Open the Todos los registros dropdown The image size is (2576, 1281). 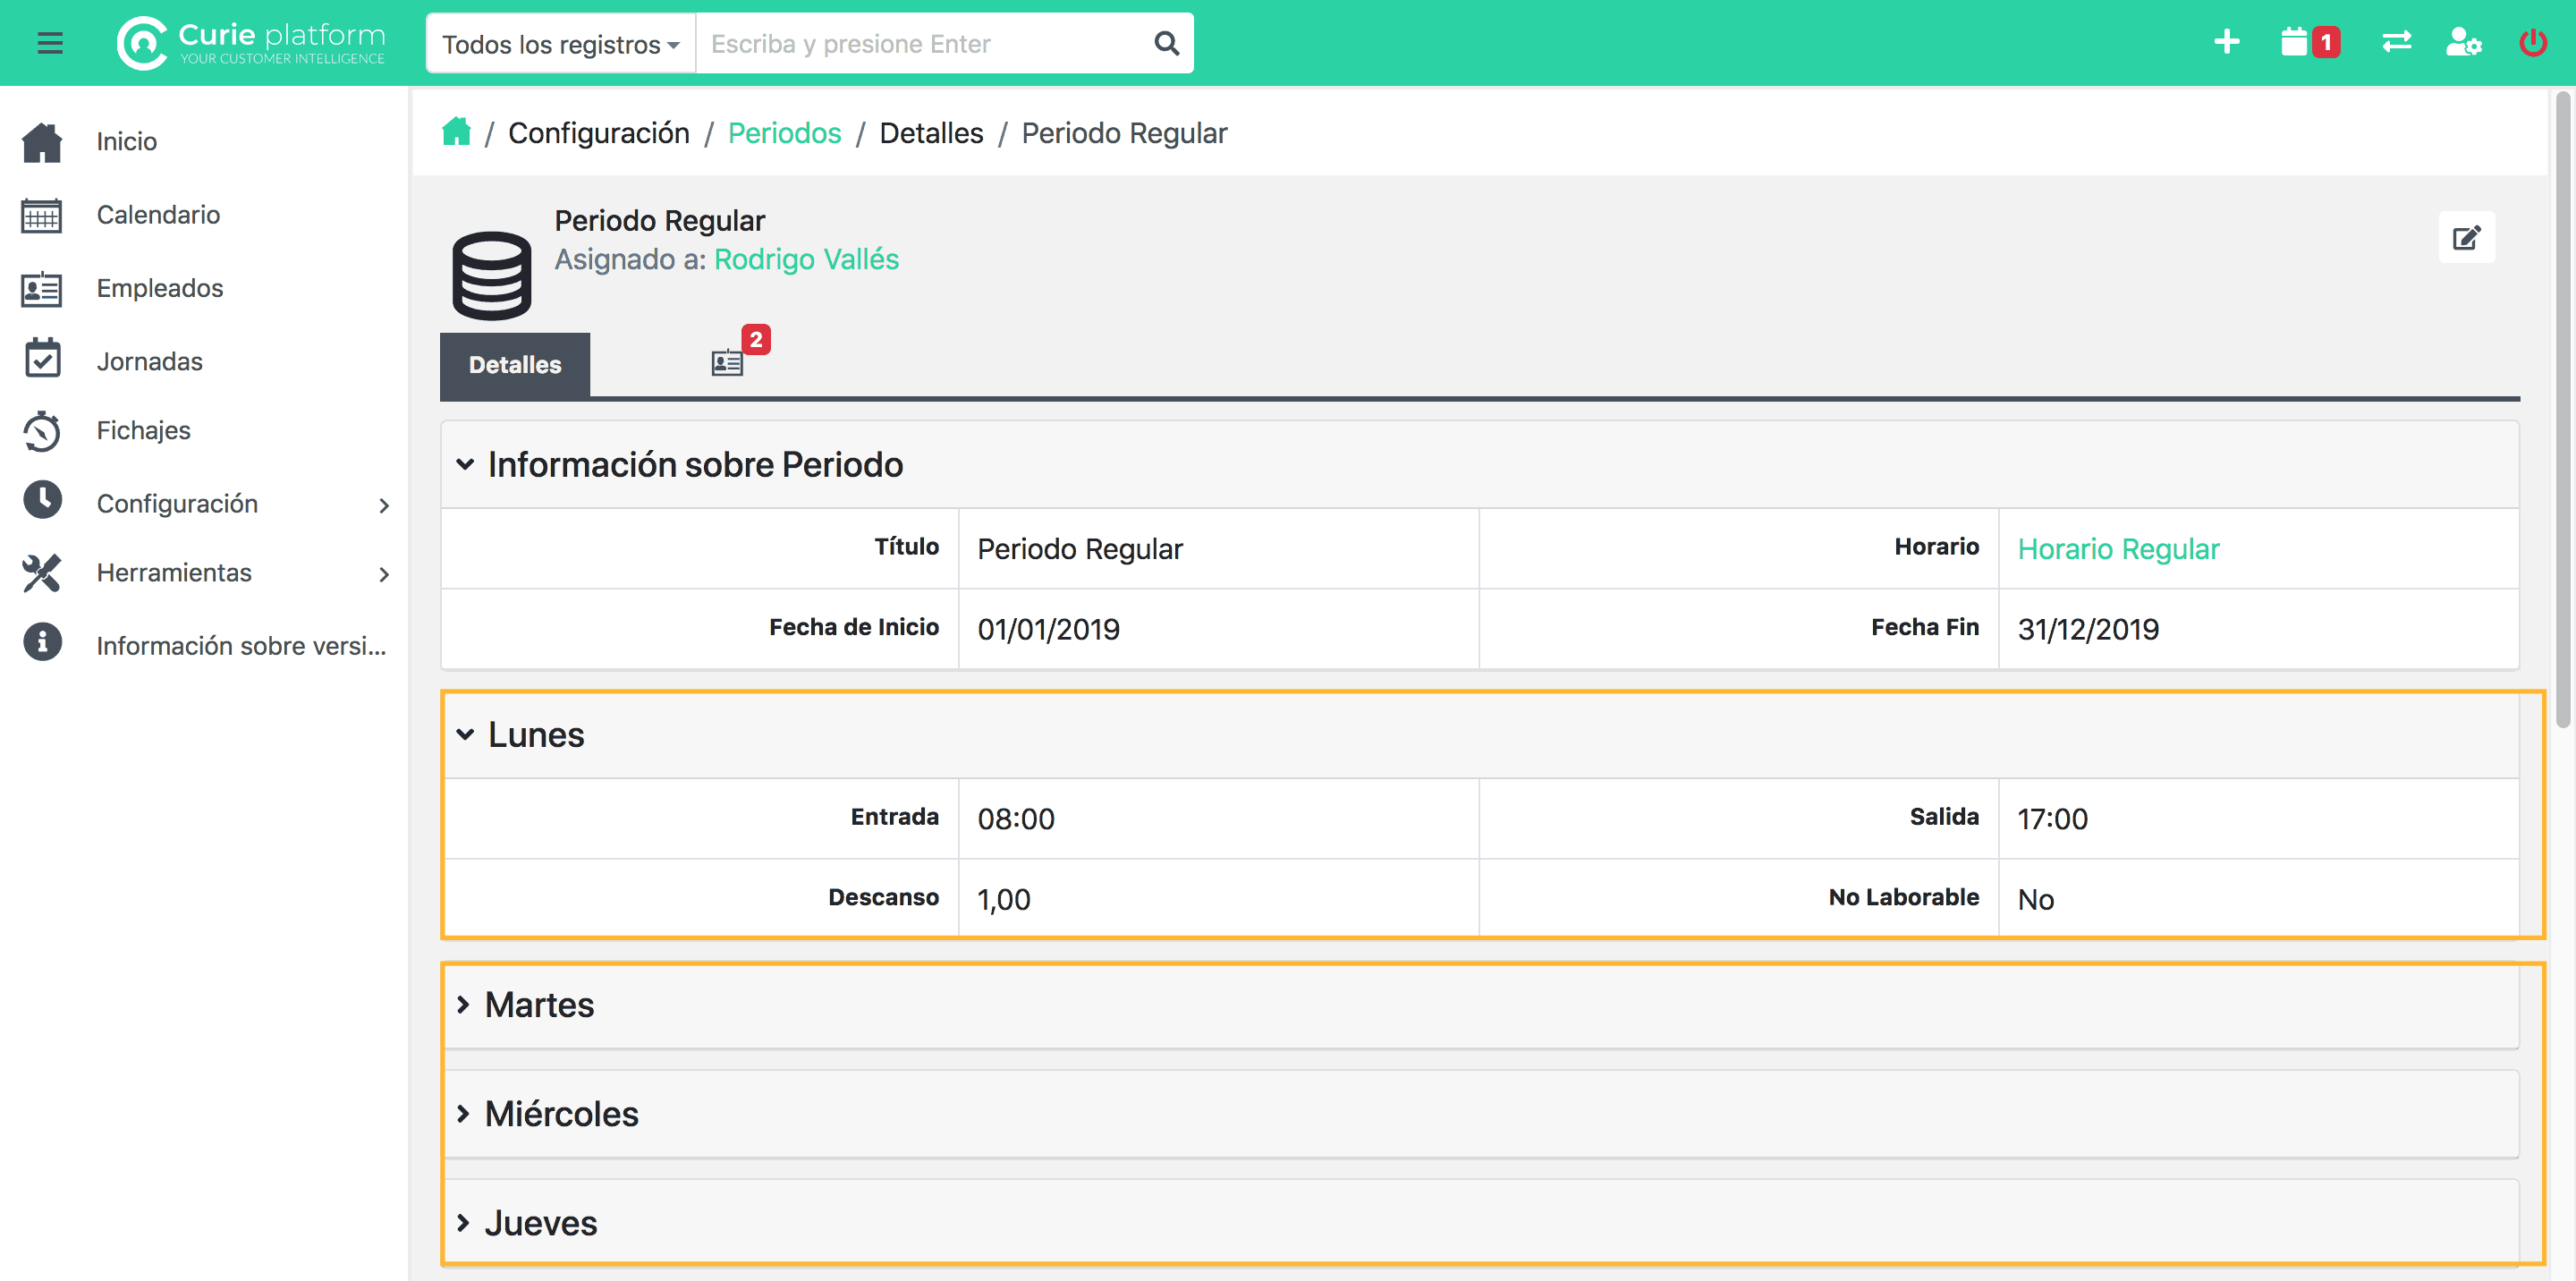(x=560, y=44)
